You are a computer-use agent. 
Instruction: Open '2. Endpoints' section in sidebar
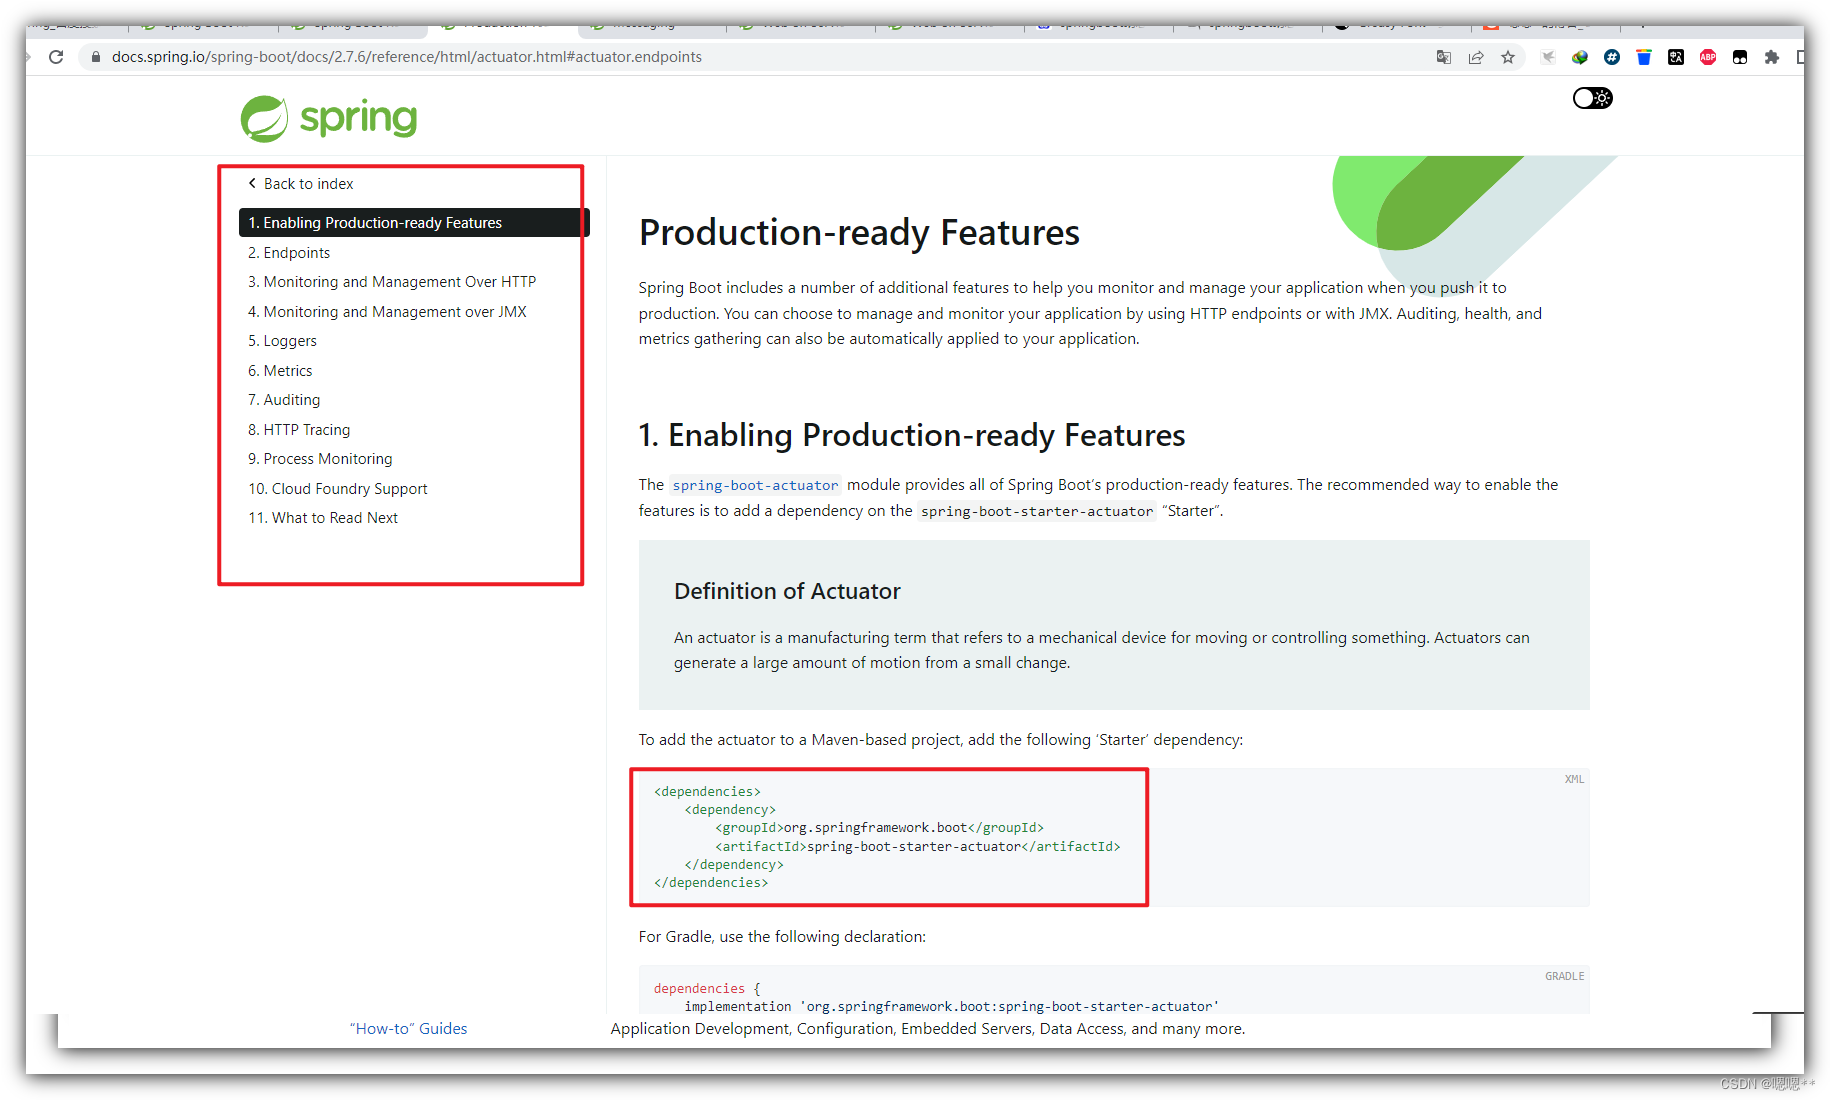click(289, 253)
